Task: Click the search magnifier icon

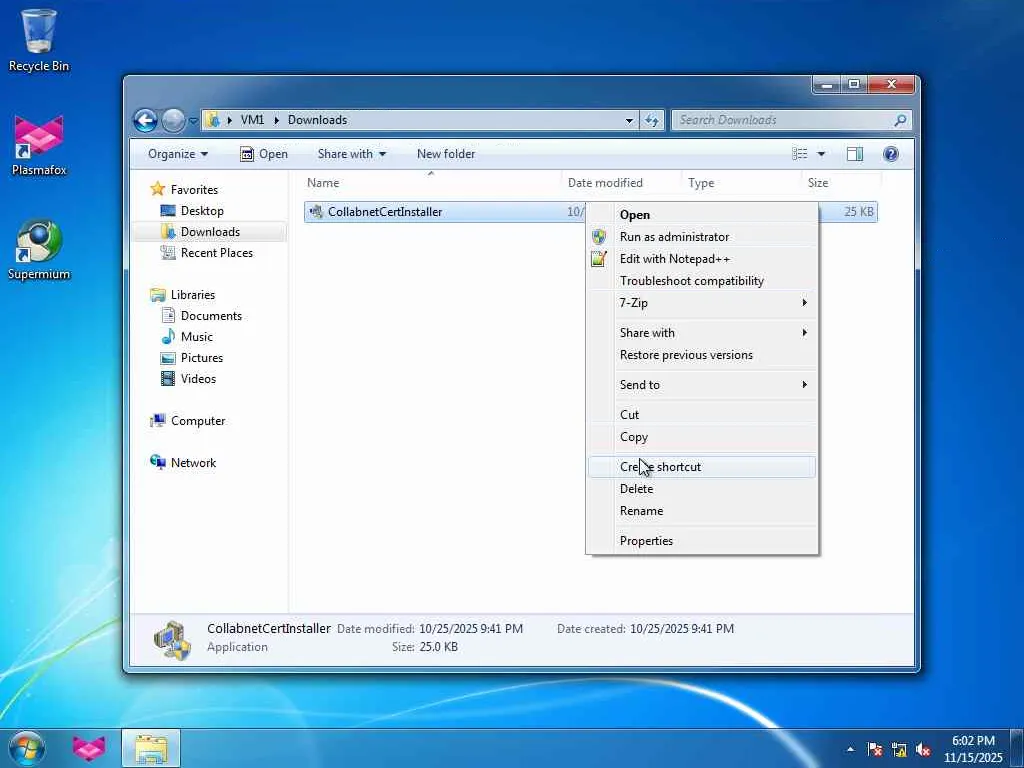Action: coord(900,120)
